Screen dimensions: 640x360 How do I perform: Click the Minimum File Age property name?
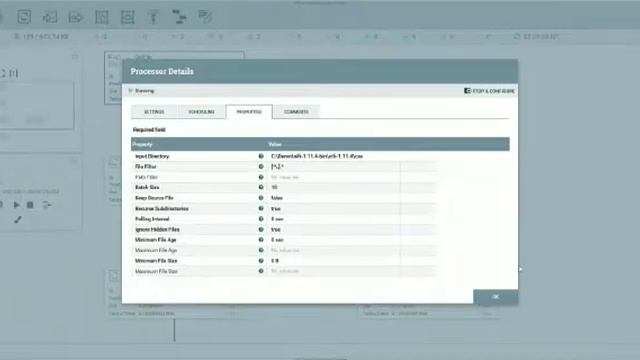point(156,240)
